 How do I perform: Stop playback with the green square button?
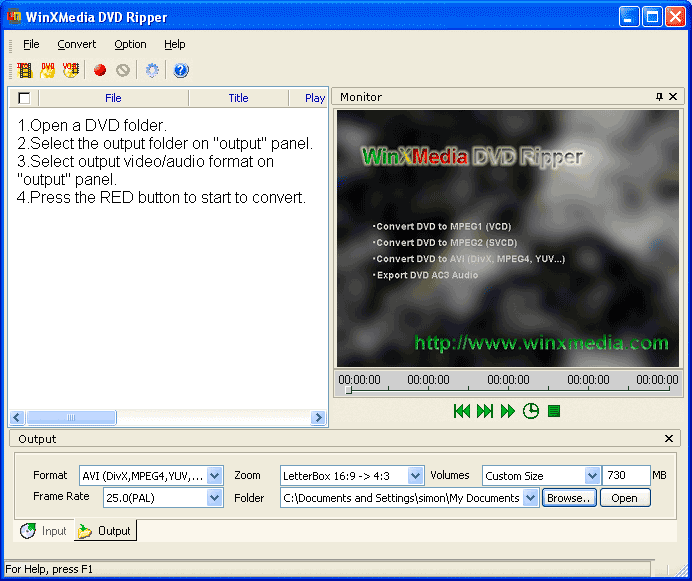coord(554,411)
